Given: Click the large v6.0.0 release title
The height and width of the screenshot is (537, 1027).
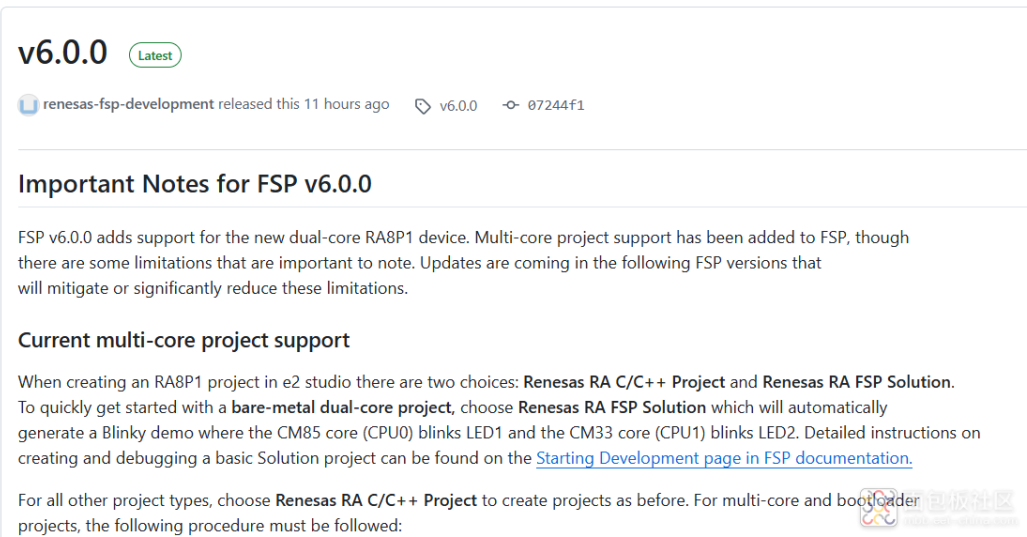Looking at the screenshot, I should 63,53.
